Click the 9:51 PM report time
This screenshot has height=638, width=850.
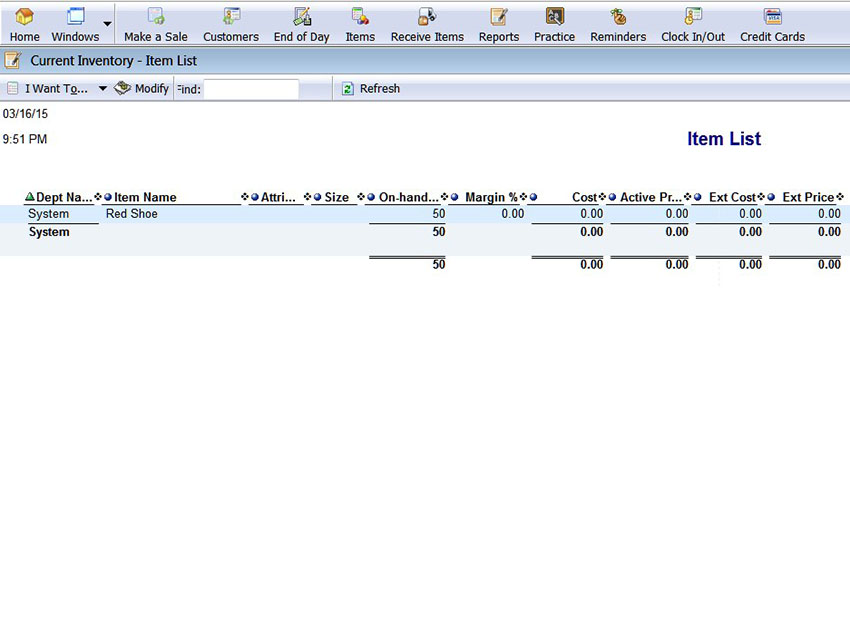pyautogui.click(x=25, y=139)
